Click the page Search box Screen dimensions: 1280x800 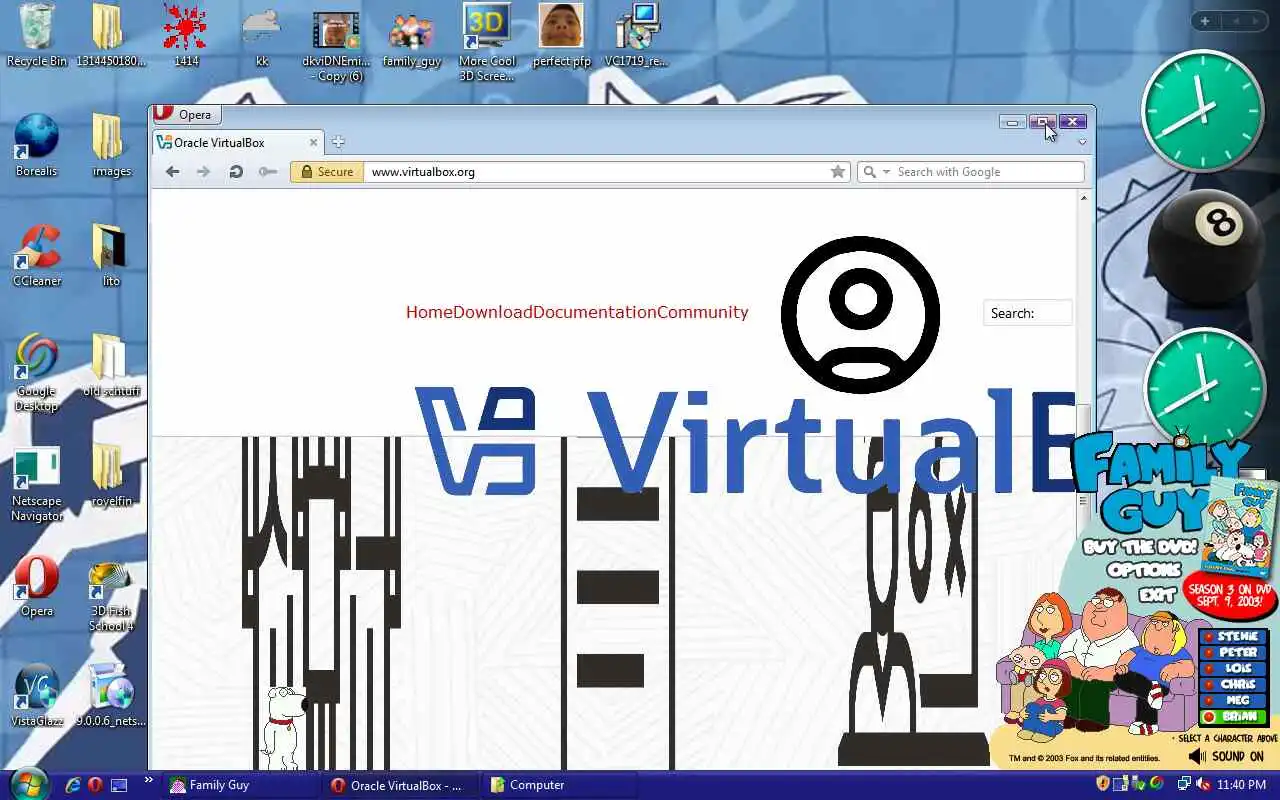pyautogui.click(x=1028, y=313)
